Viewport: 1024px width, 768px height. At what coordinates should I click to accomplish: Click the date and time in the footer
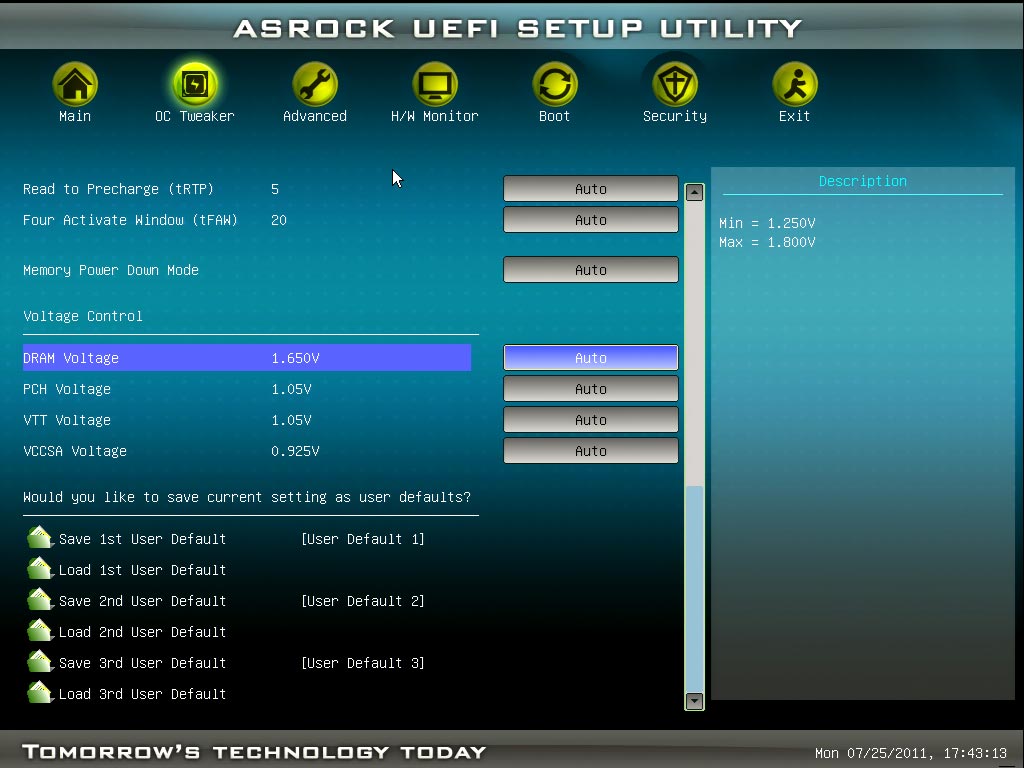click(x=911, y=753)
